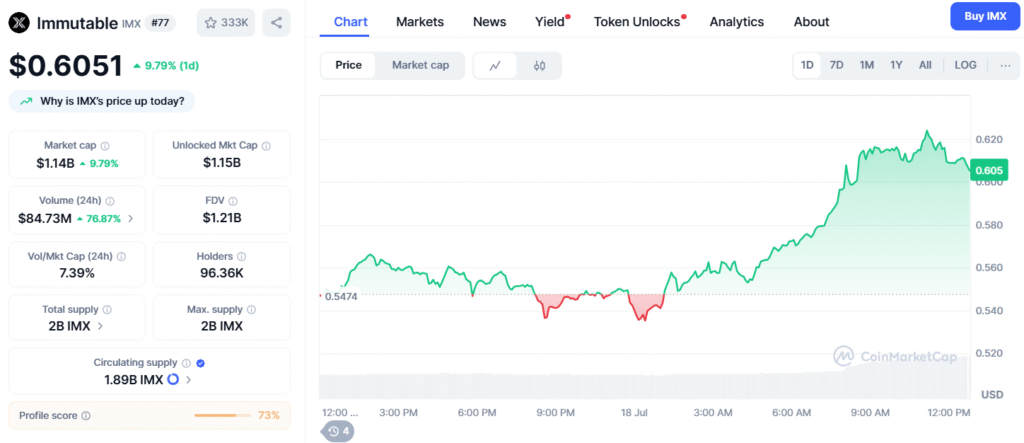Add IMX to watchlist via star button
The width and height of the screenshot is (1024, 443).
[226, 23]
